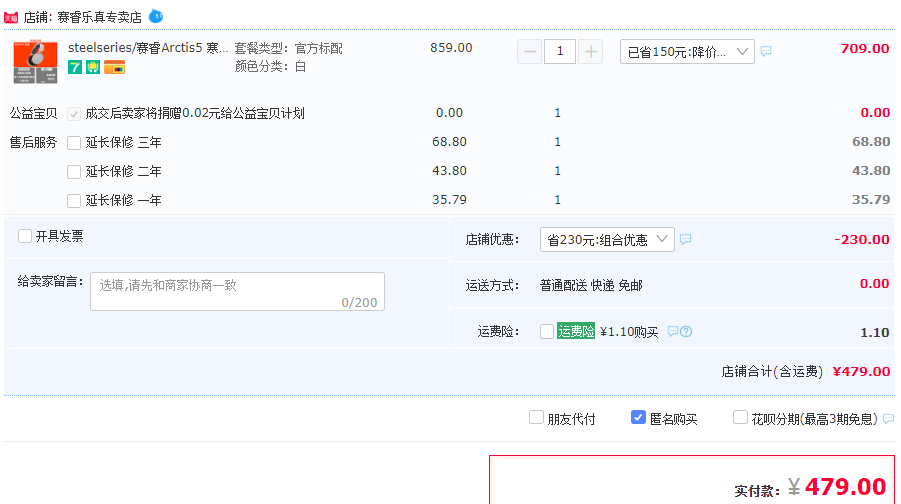
Task: Check 延长保修 一年 warranty option
Action: tap(74, 201)
